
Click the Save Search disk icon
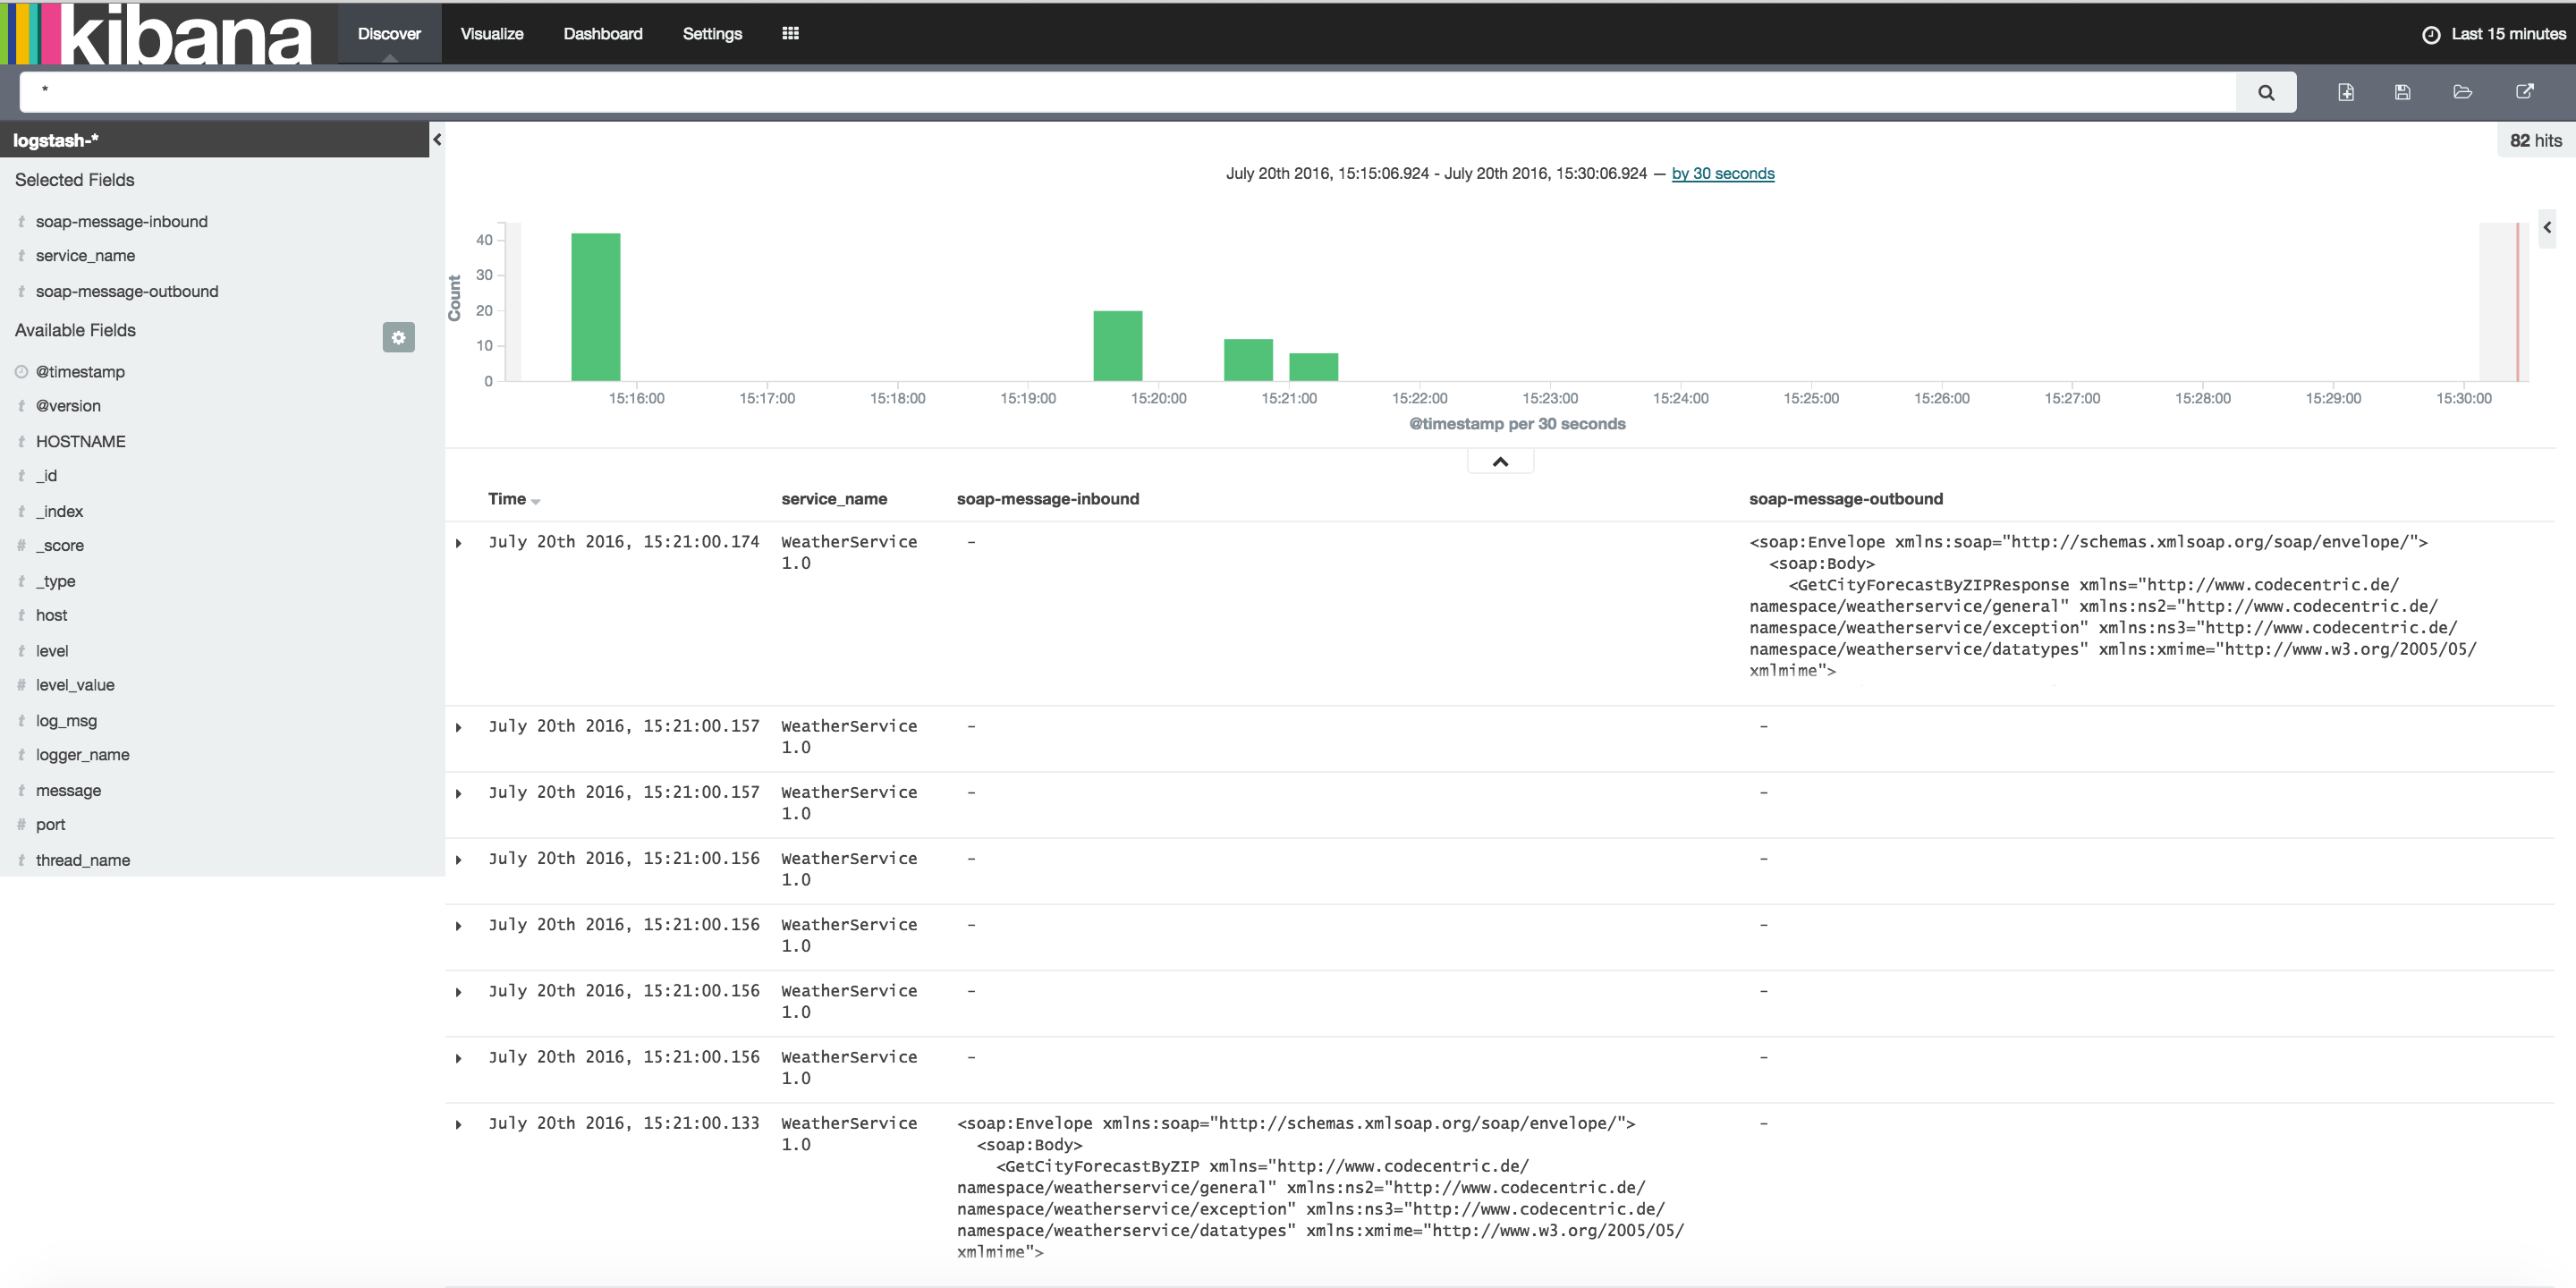[x=2403, y=92]
